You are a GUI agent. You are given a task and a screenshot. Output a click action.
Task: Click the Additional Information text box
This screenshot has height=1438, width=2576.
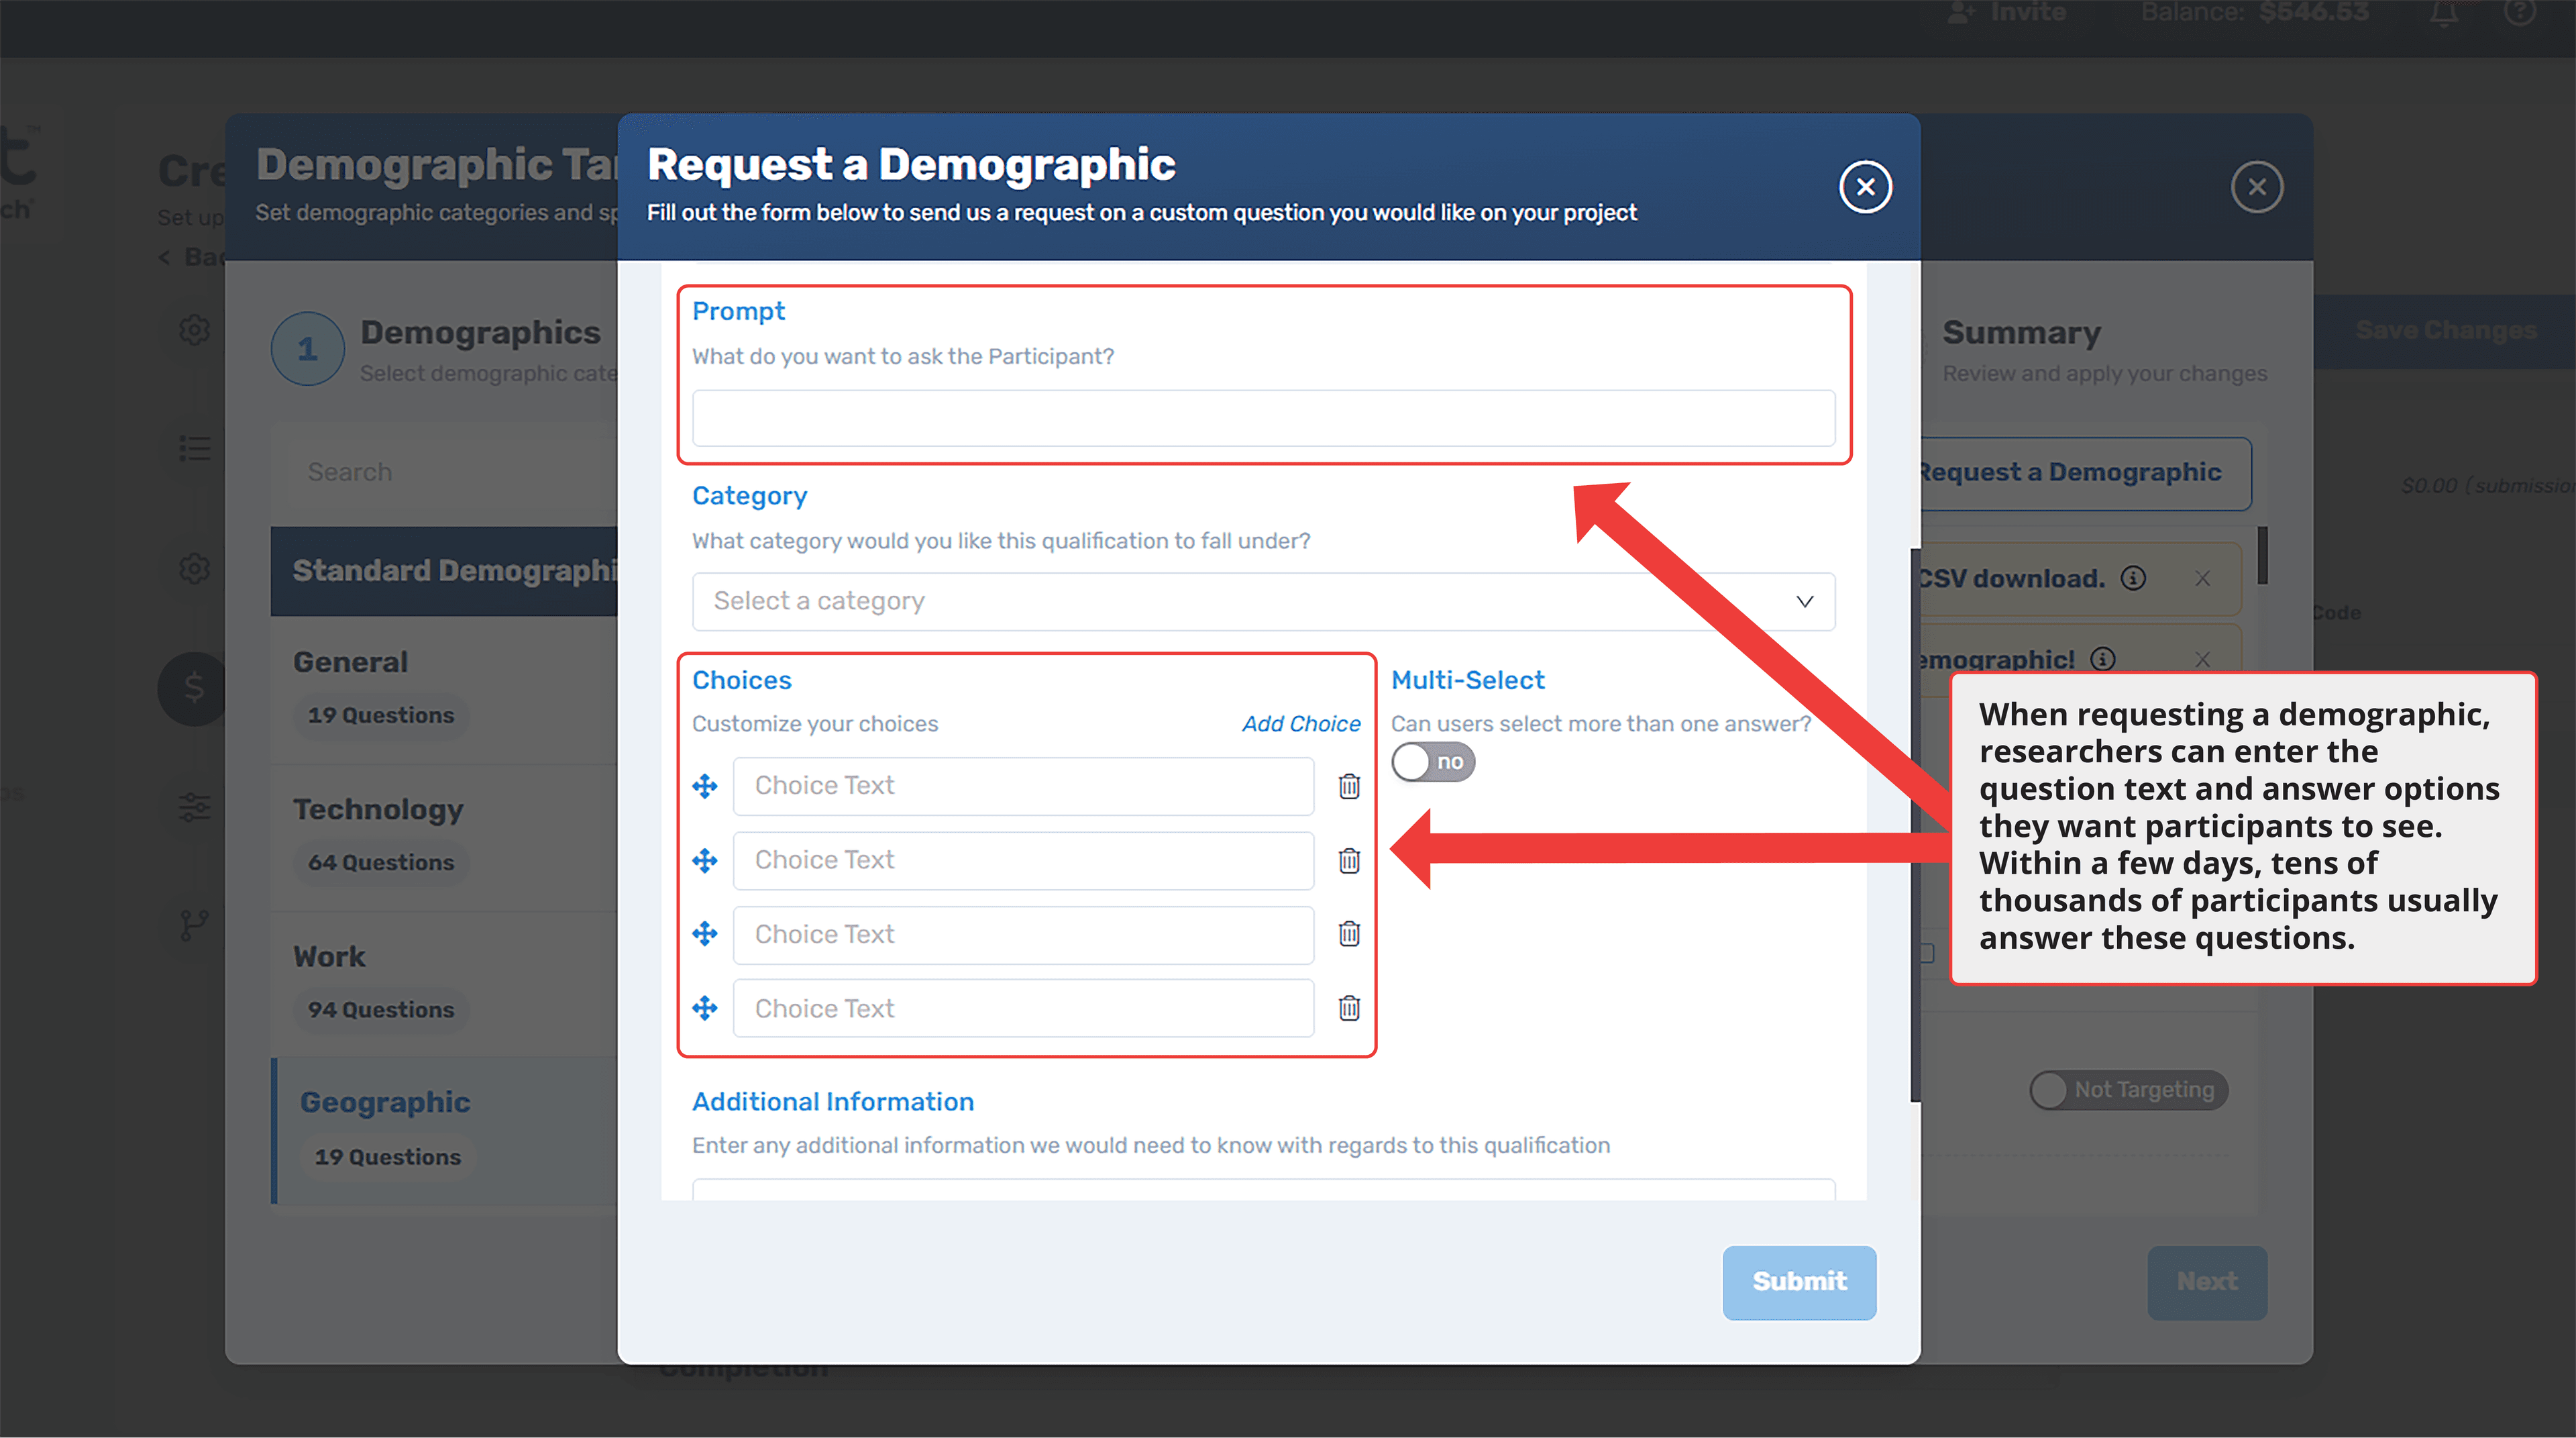(x=1263, y=1189)
